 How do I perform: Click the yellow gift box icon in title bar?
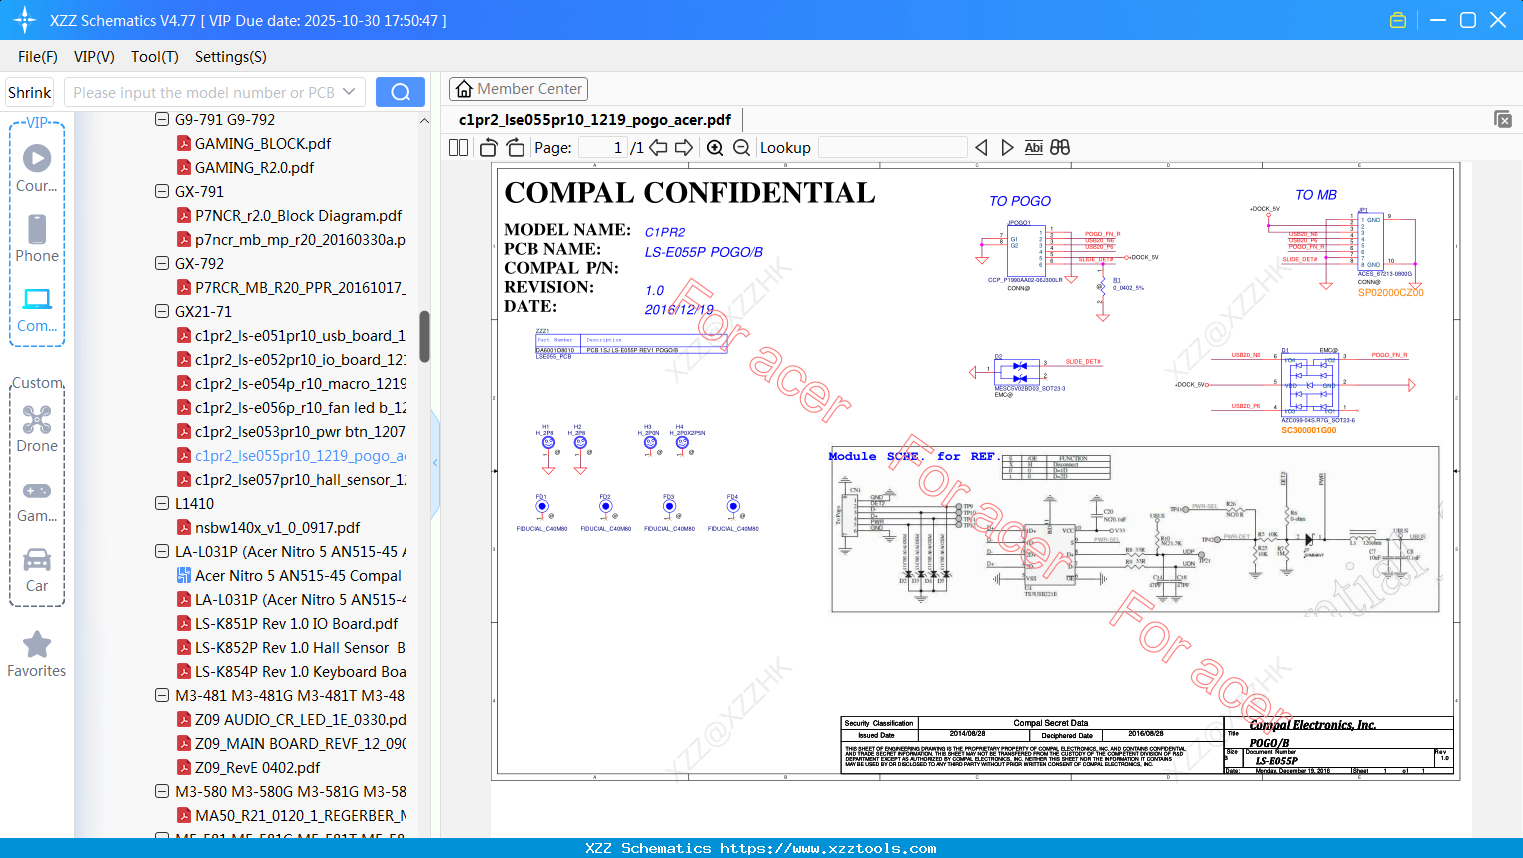click(x=1398, y=20)
